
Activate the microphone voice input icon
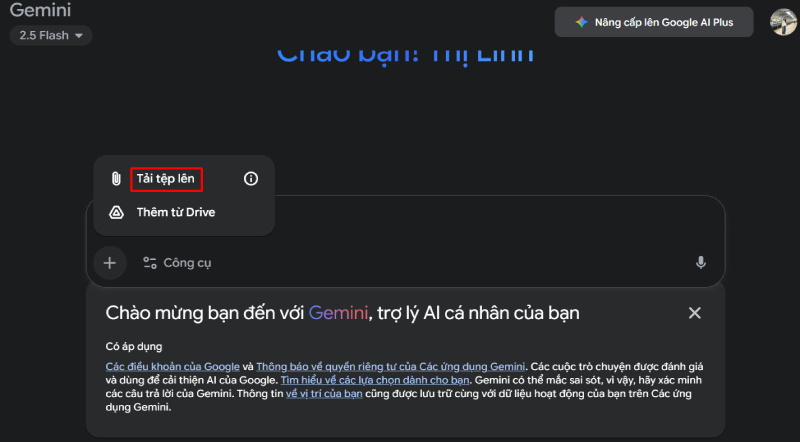701,263
